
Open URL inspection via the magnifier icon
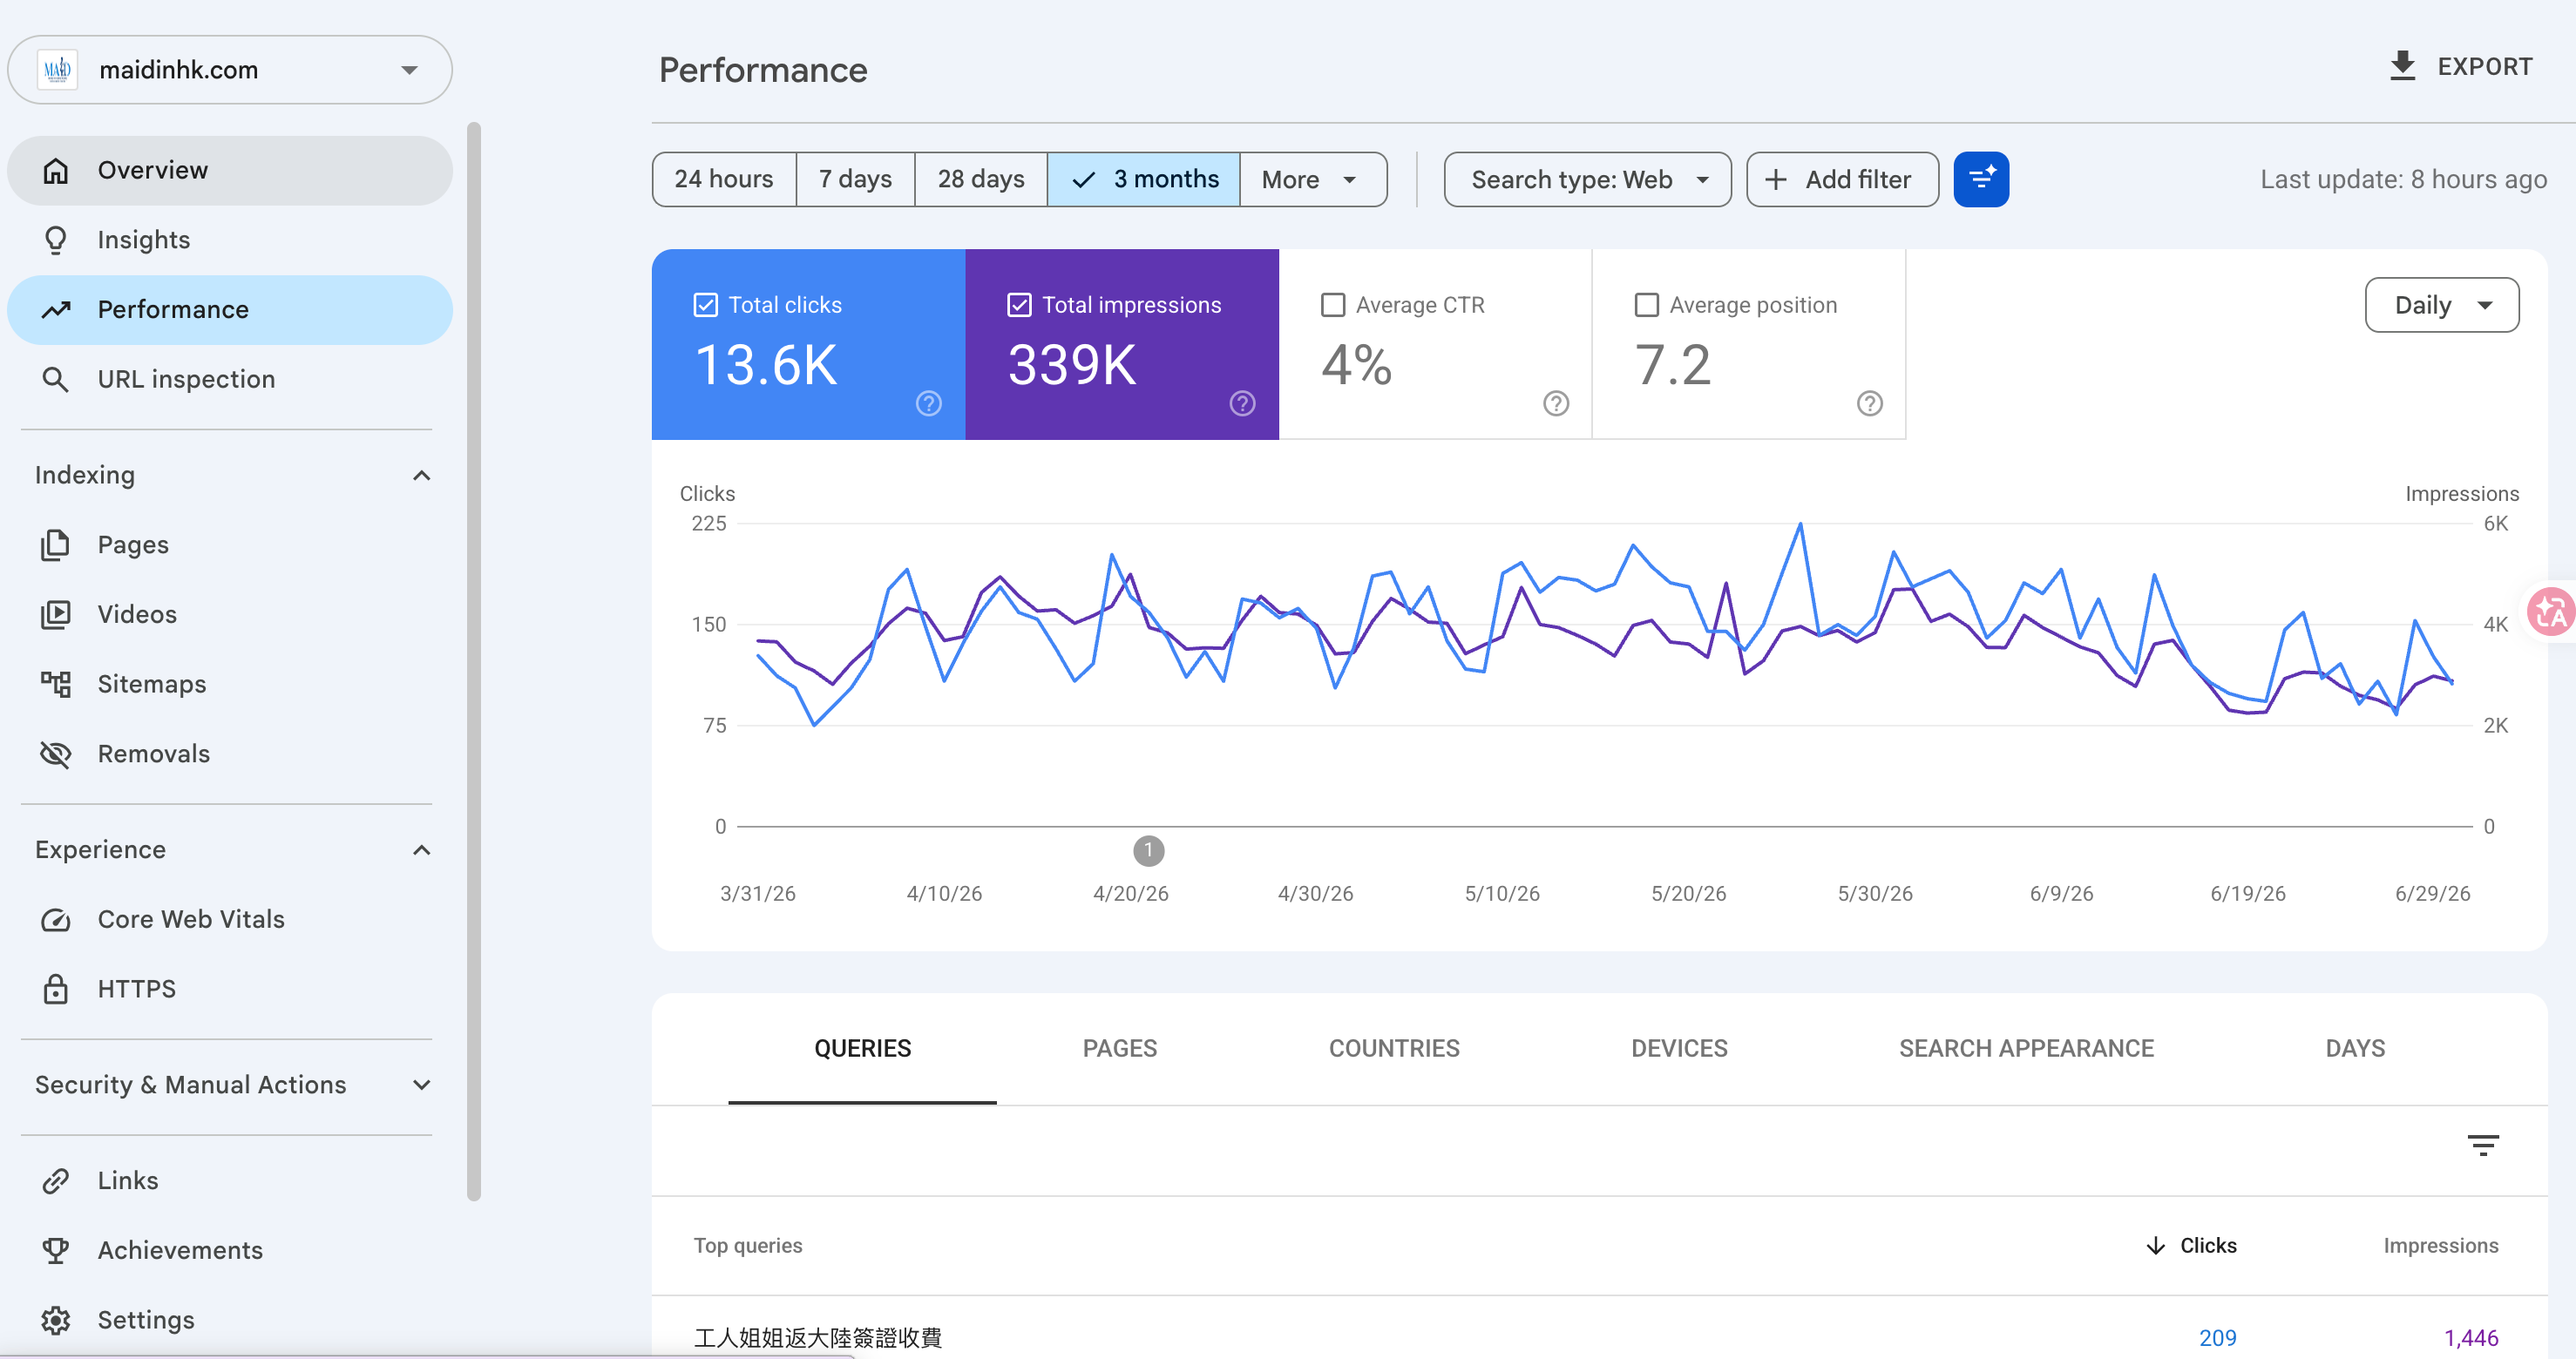[x=56, y=379]
